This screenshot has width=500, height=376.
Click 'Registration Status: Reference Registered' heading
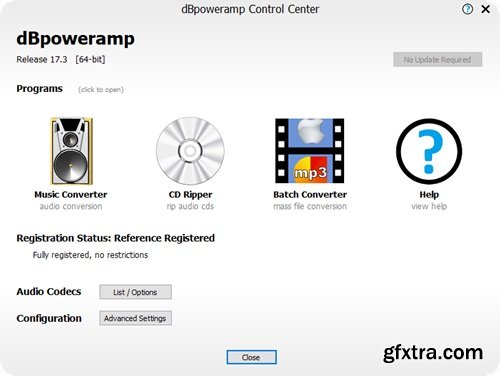pos(116,238)
